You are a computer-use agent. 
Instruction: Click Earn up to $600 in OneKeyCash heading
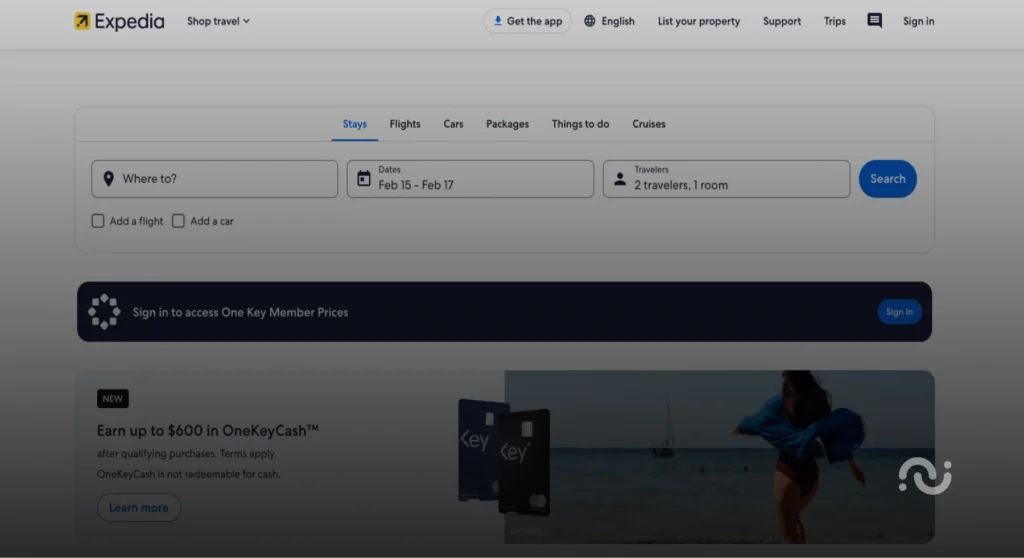[x=208, y=431]
